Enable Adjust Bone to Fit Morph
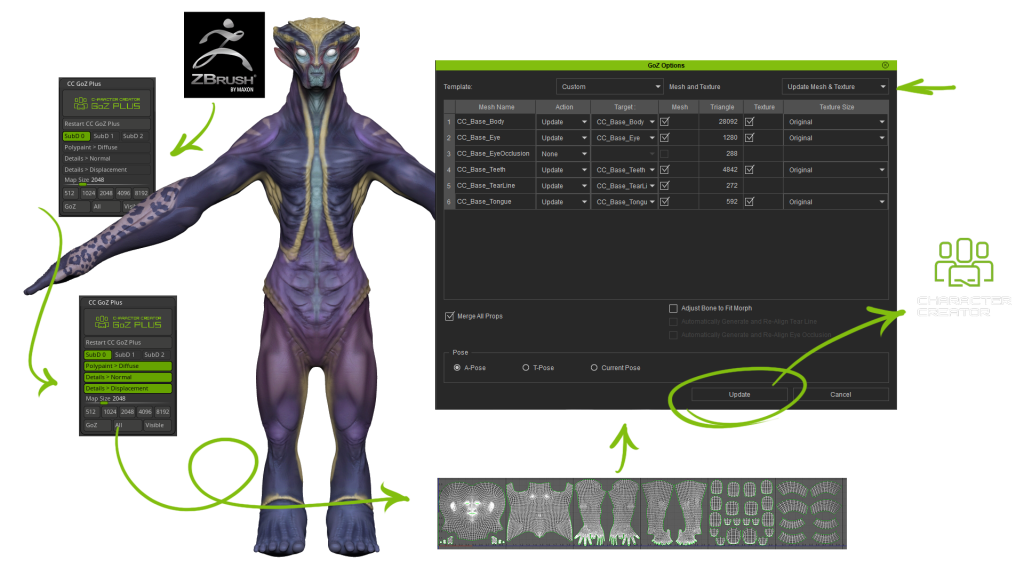This screenshot has height=576, width=1024. click(673, 308)
